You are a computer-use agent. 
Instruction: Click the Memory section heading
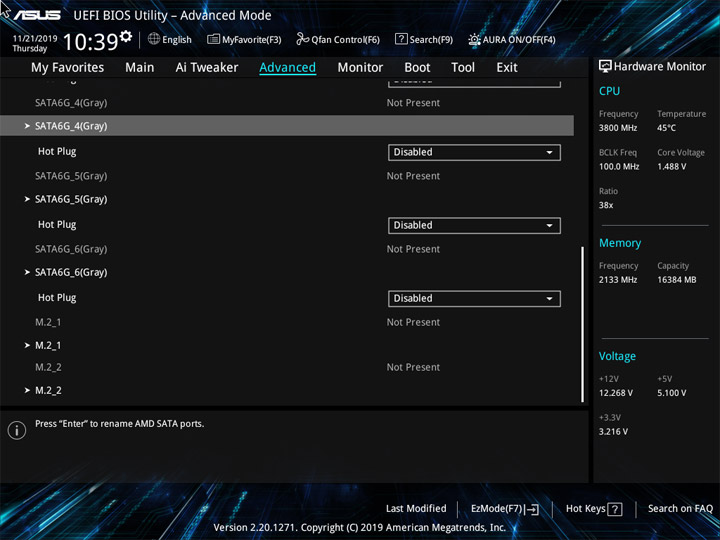click(620, 243)
